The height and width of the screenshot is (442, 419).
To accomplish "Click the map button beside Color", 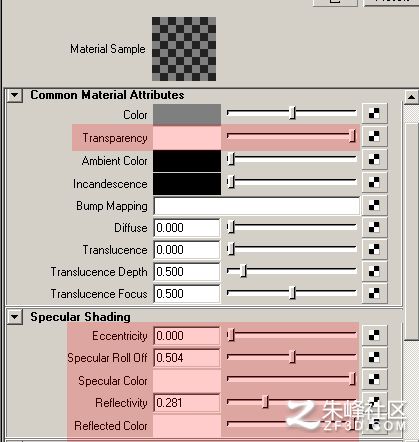I will 374,113.
